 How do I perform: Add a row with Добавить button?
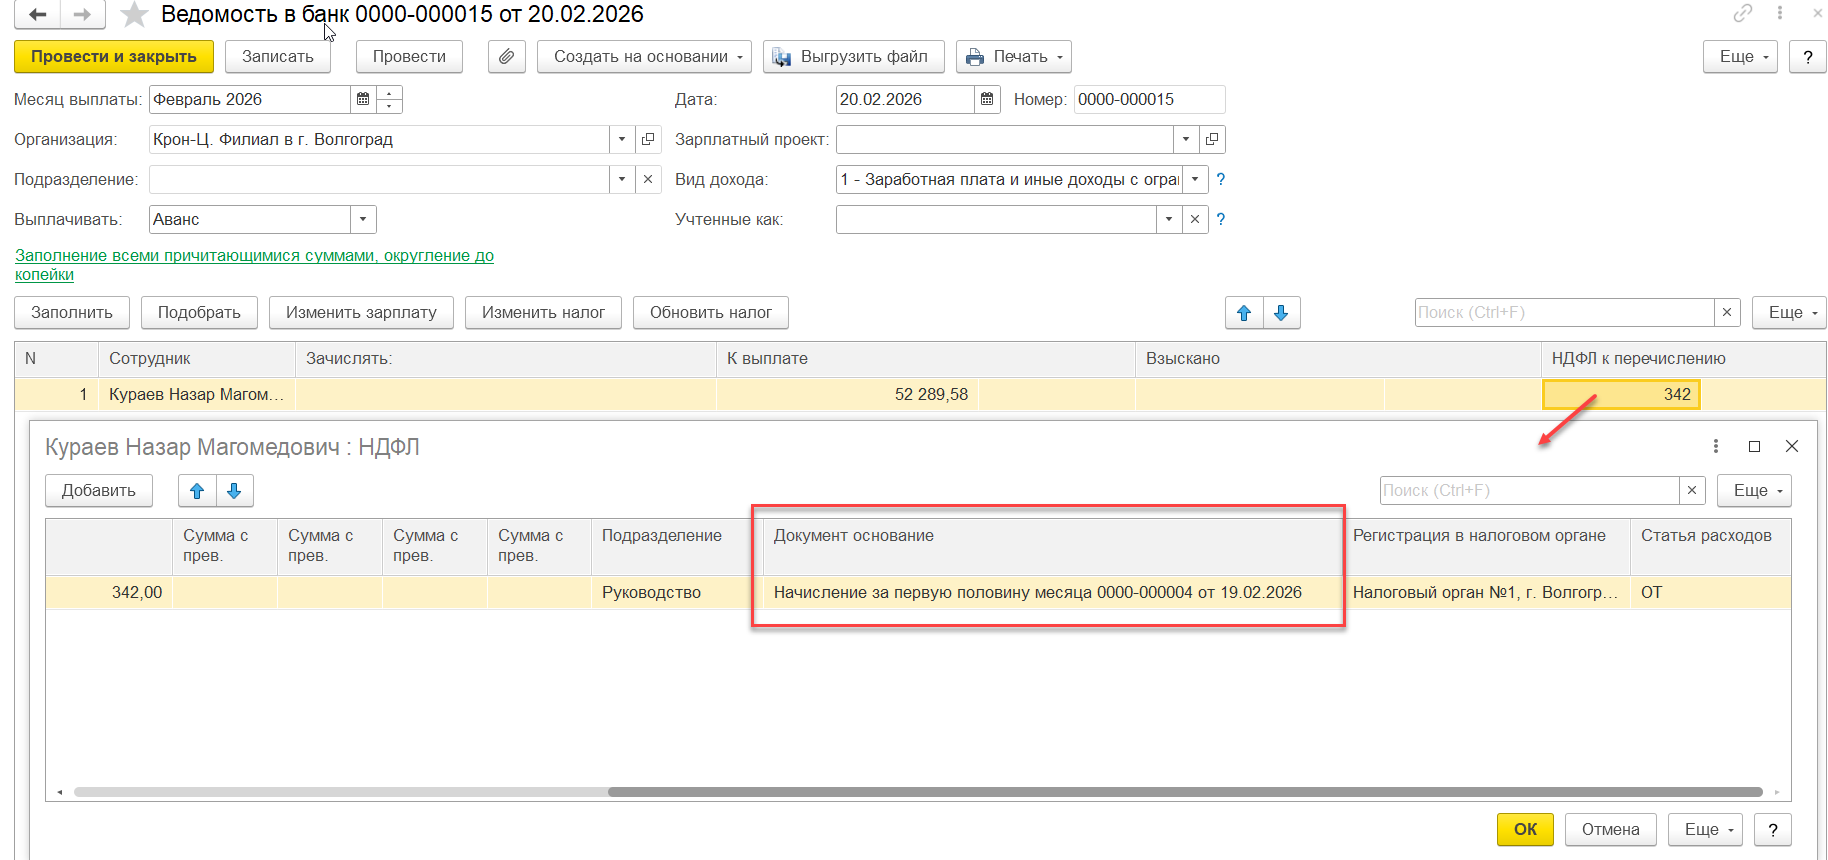99,491
